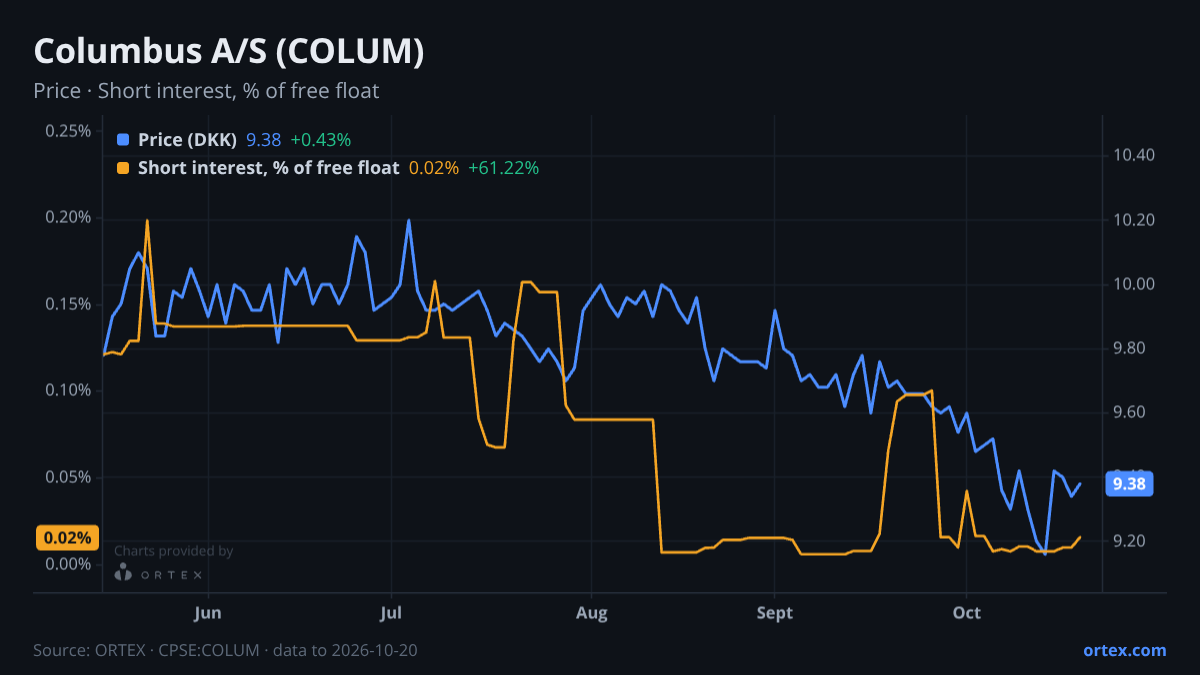Click the +61.22% short interest change
The width and height of the screenshot is (1200, 675).
(504, 168)
